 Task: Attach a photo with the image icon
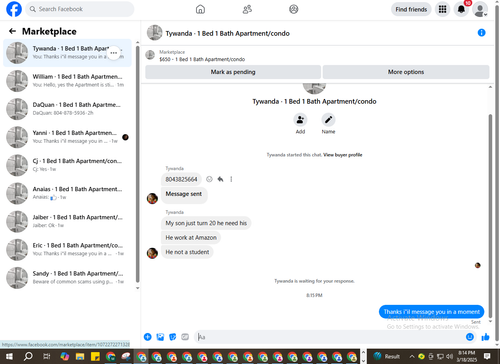(x=160, y=337)
